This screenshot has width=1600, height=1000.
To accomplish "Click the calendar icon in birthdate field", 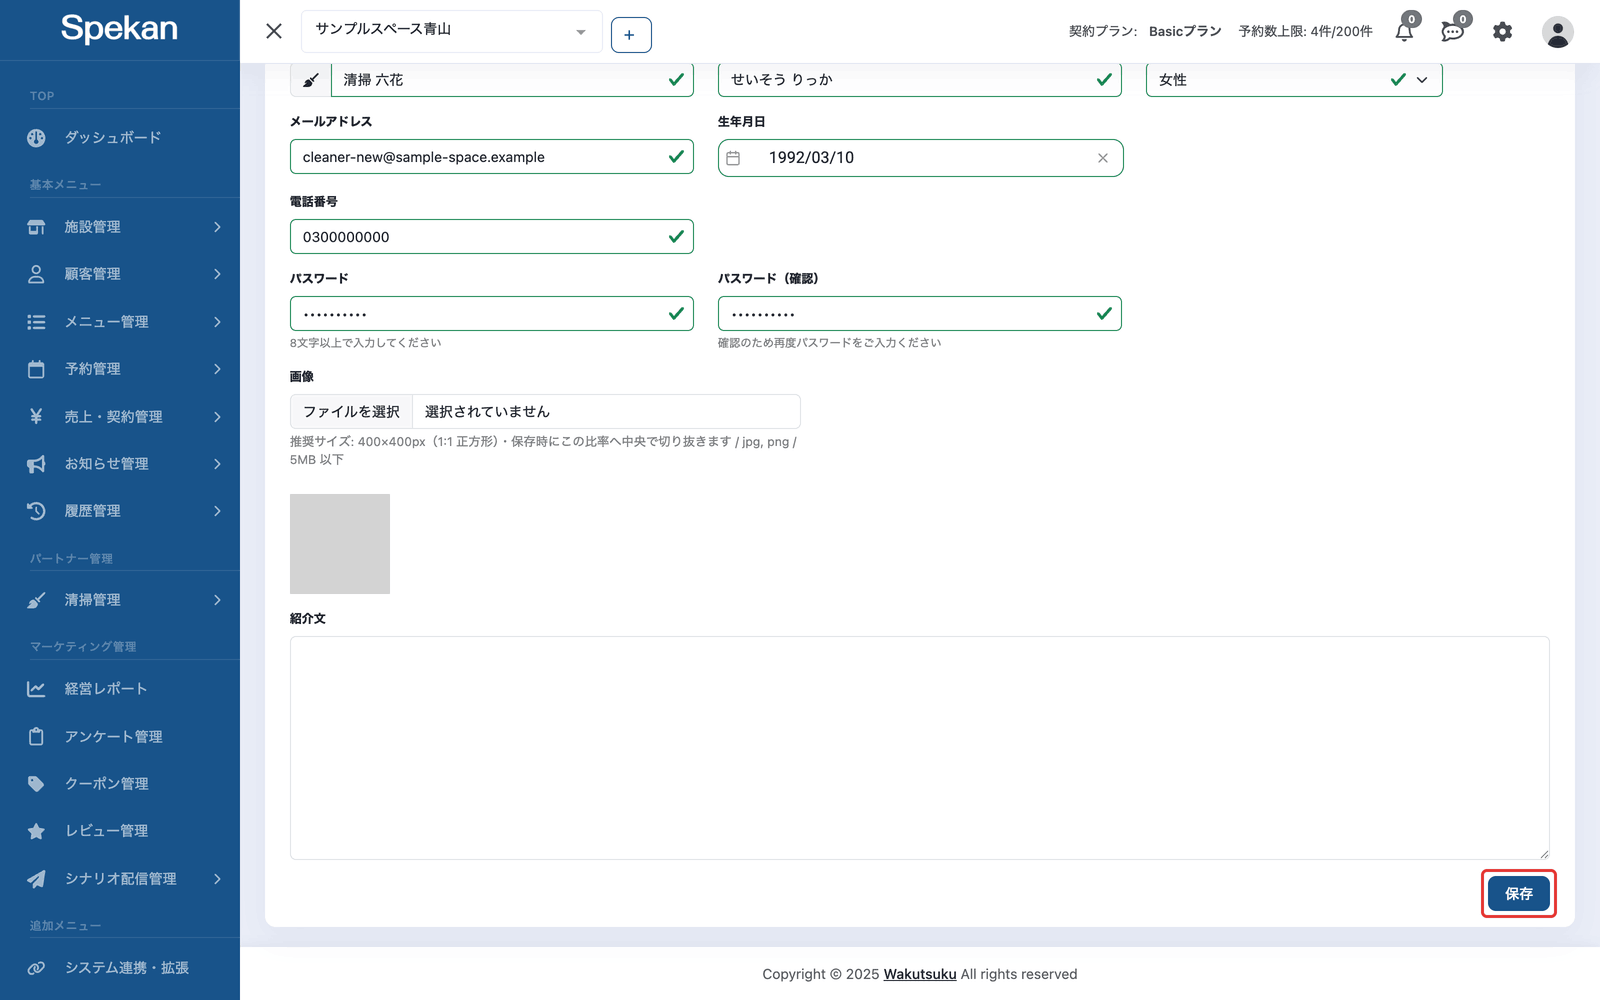I will (733, 158).
